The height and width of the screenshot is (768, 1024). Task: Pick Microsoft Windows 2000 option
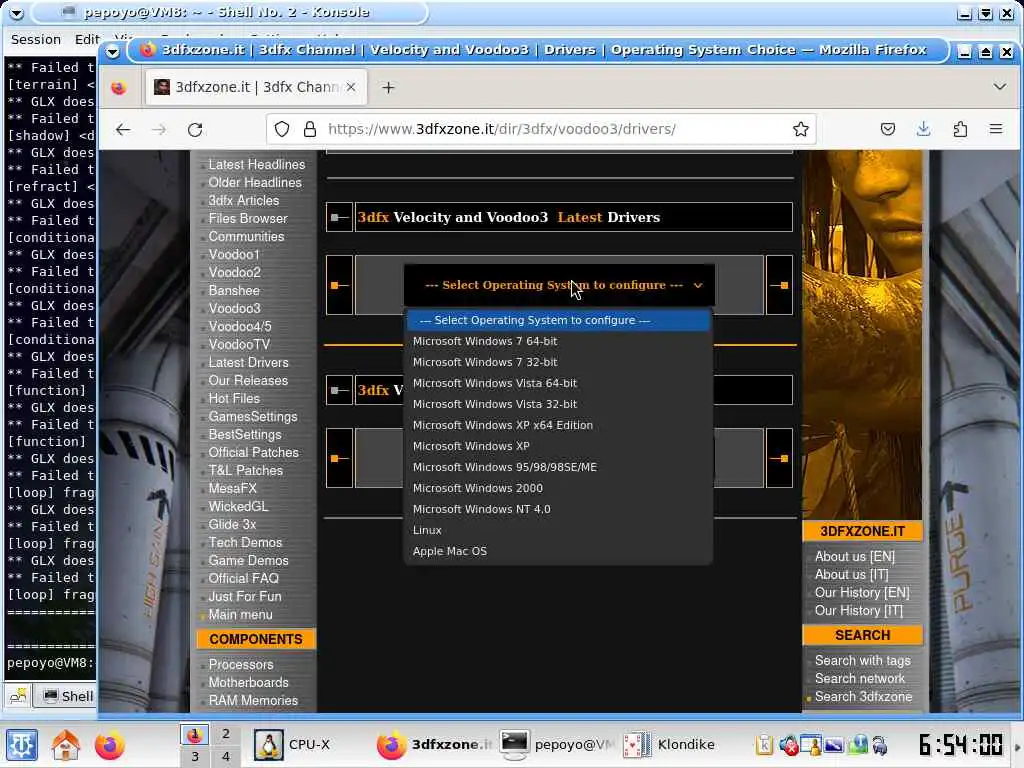coord(558,488)
